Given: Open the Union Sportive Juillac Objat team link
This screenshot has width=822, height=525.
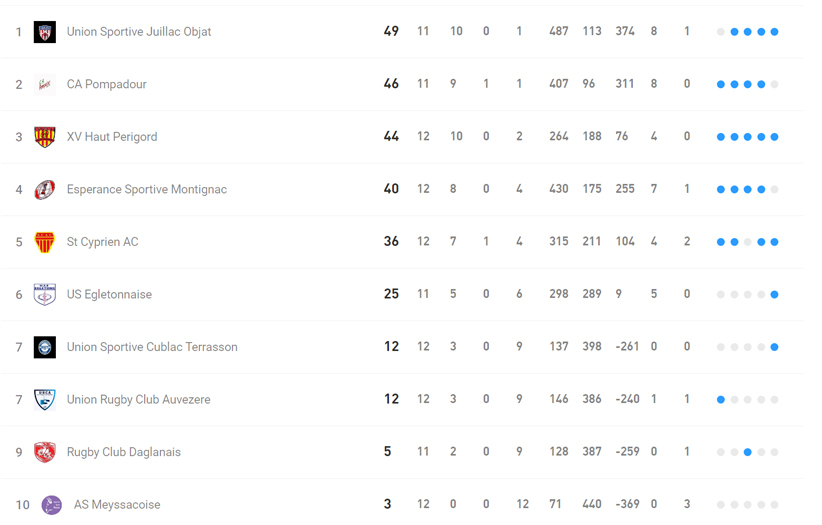Looking at the screenshot, I should tap(139, 32).
